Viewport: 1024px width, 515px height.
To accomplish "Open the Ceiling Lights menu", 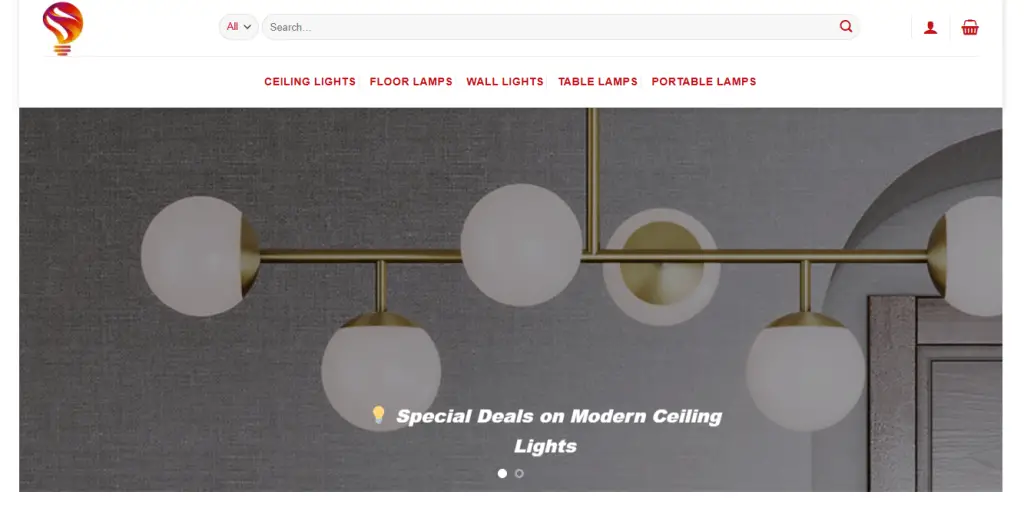I will click(310, 82).
